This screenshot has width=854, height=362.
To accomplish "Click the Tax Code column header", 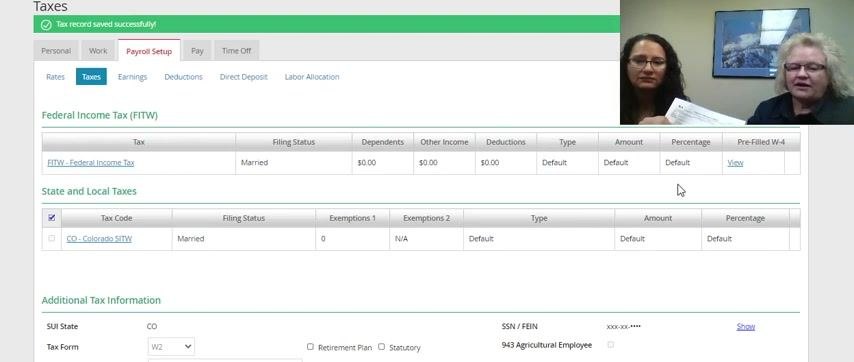I will tap(117, 218).
